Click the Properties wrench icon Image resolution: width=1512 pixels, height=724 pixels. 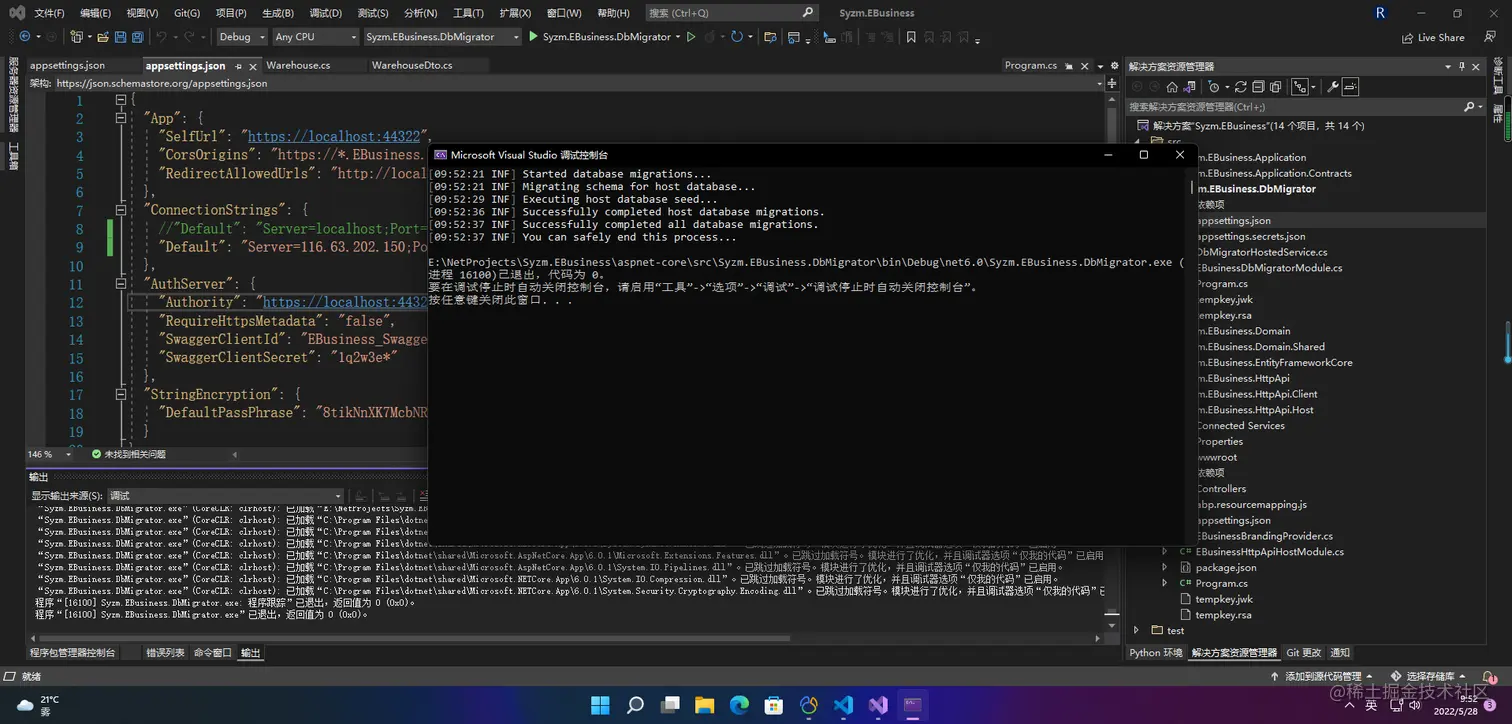tap(1333, 87)
